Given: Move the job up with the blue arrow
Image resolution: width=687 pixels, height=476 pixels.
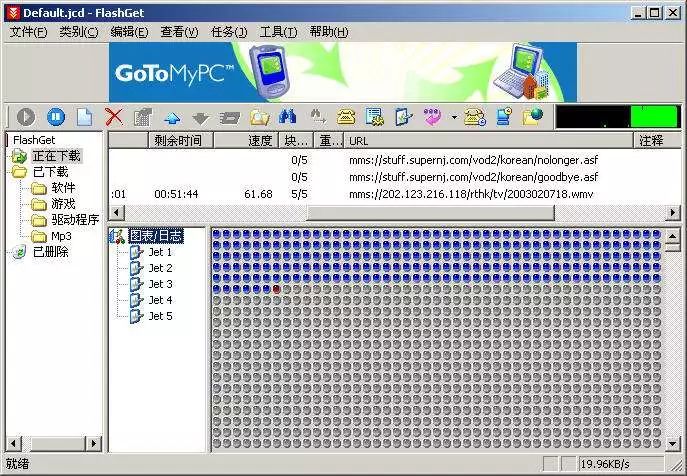Looking at the screenshot, I should pyautogui.click(x=172, y=117).
